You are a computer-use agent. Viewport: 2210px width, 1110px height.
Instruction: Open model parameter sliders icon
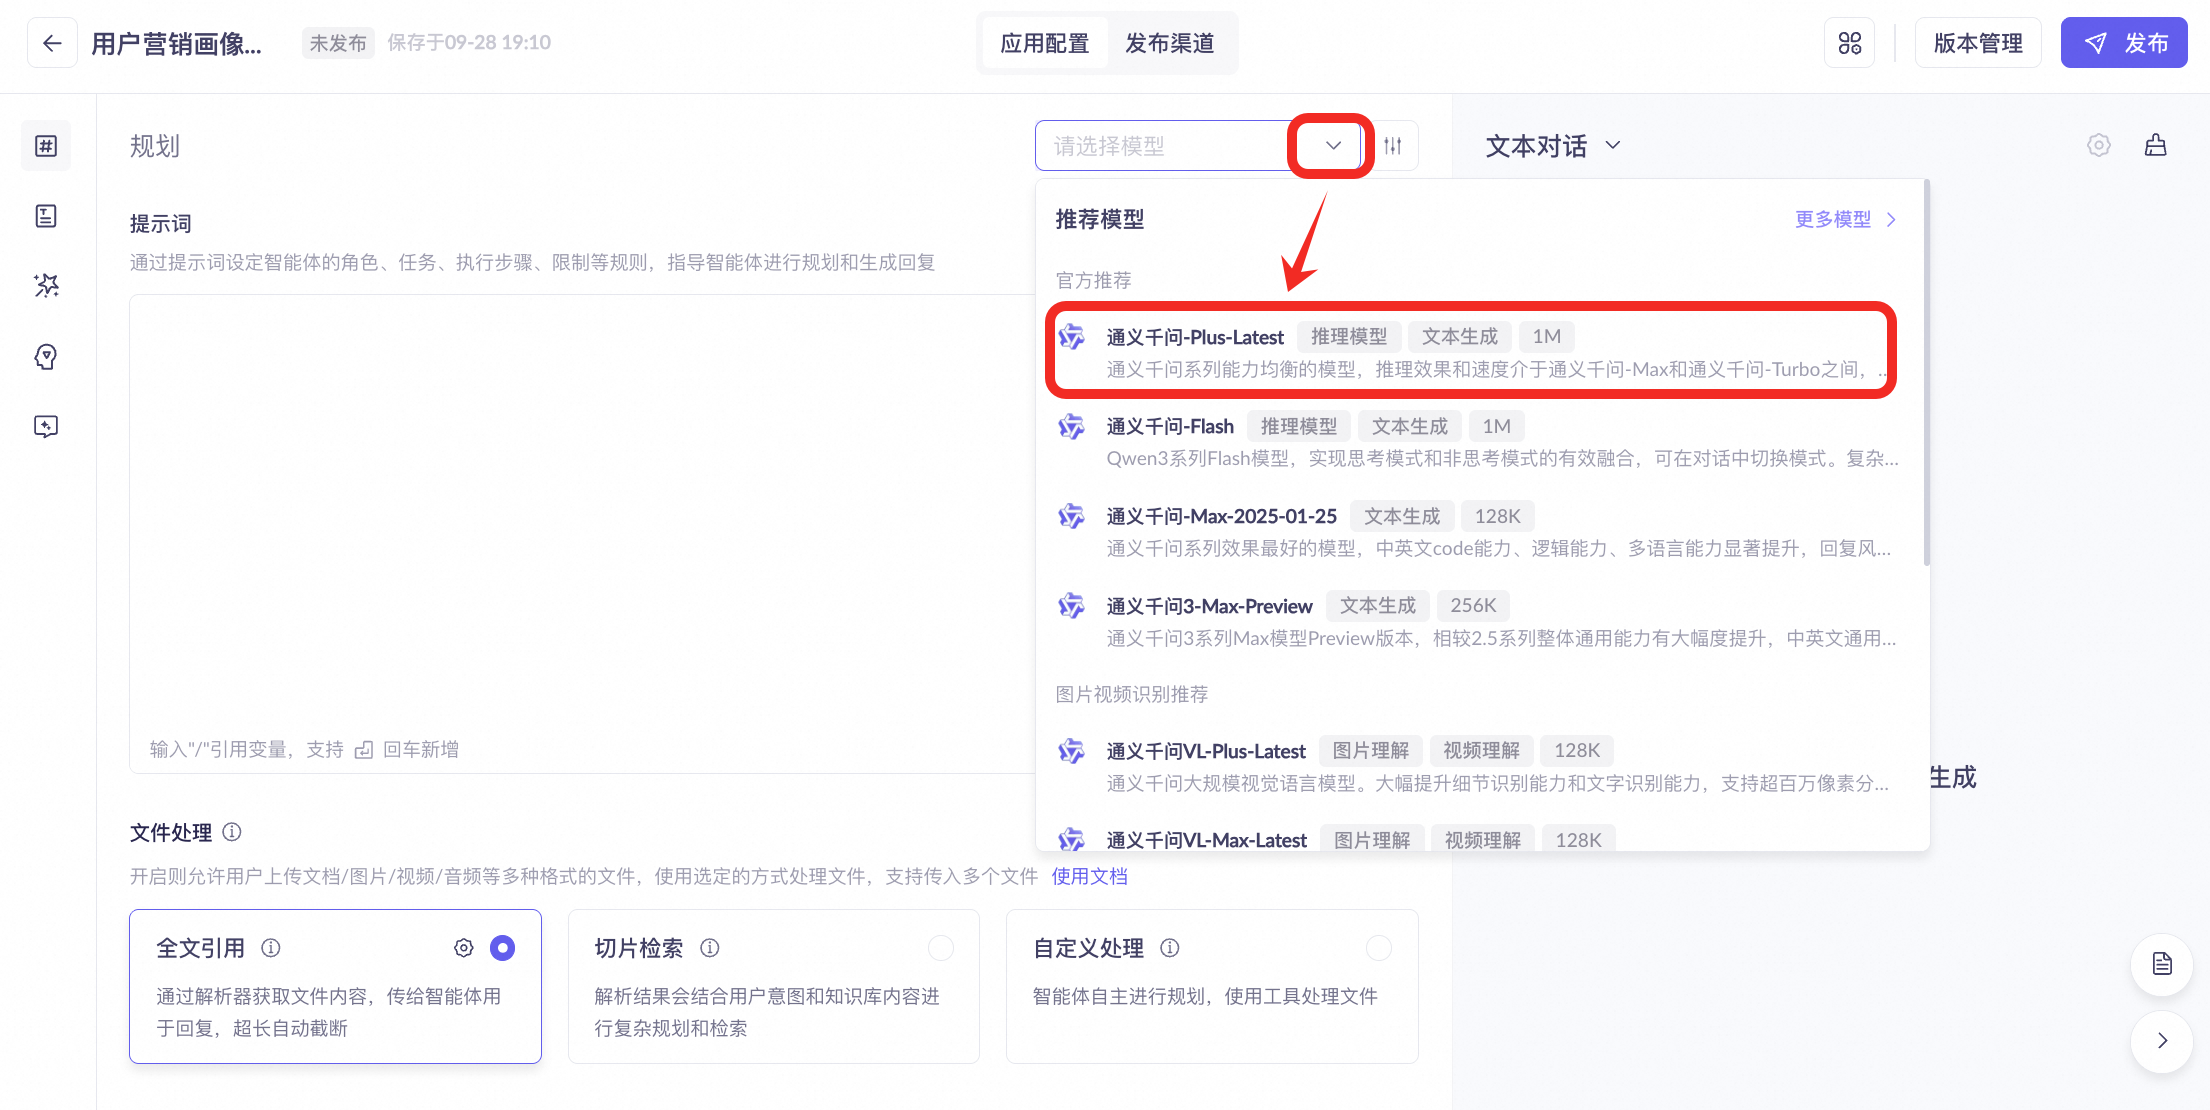click(1393, 146)
